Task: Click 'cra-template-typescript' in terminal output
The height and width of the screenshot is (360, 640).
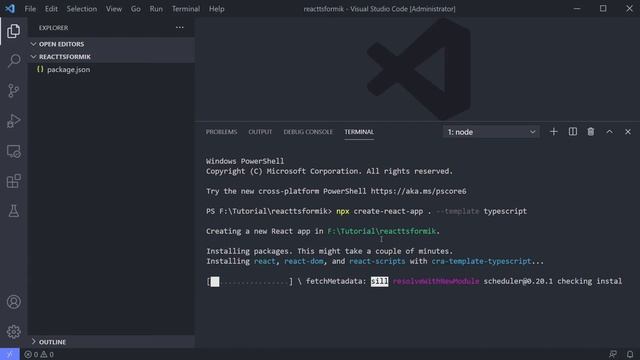Action: click(481, 261)
